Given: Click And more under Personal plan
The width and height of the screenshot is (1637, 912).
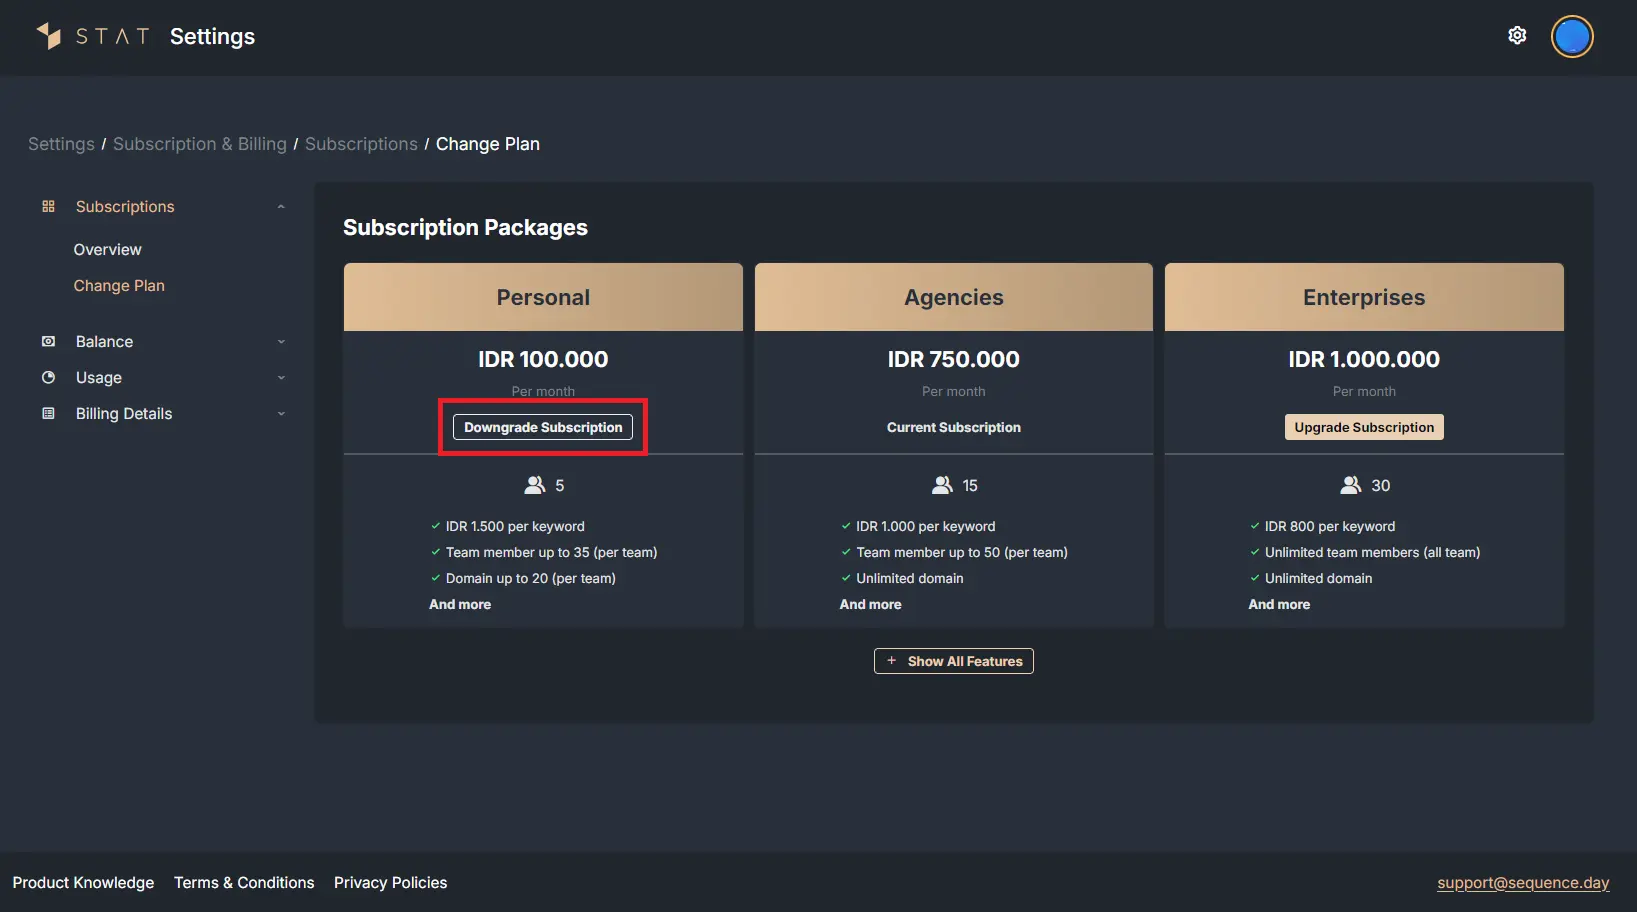Looking at the screenshot, I should (x=460, y=604).
